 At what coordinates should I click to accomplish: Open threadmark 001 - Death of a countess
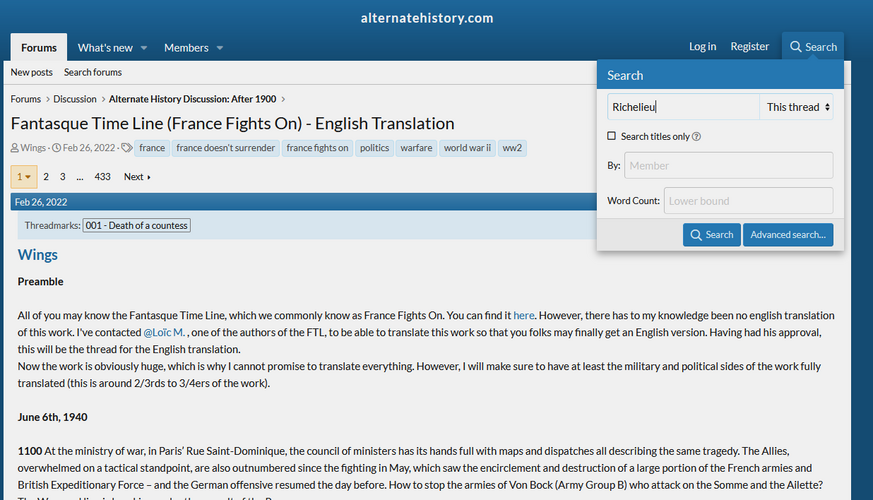tap(136, 226)
